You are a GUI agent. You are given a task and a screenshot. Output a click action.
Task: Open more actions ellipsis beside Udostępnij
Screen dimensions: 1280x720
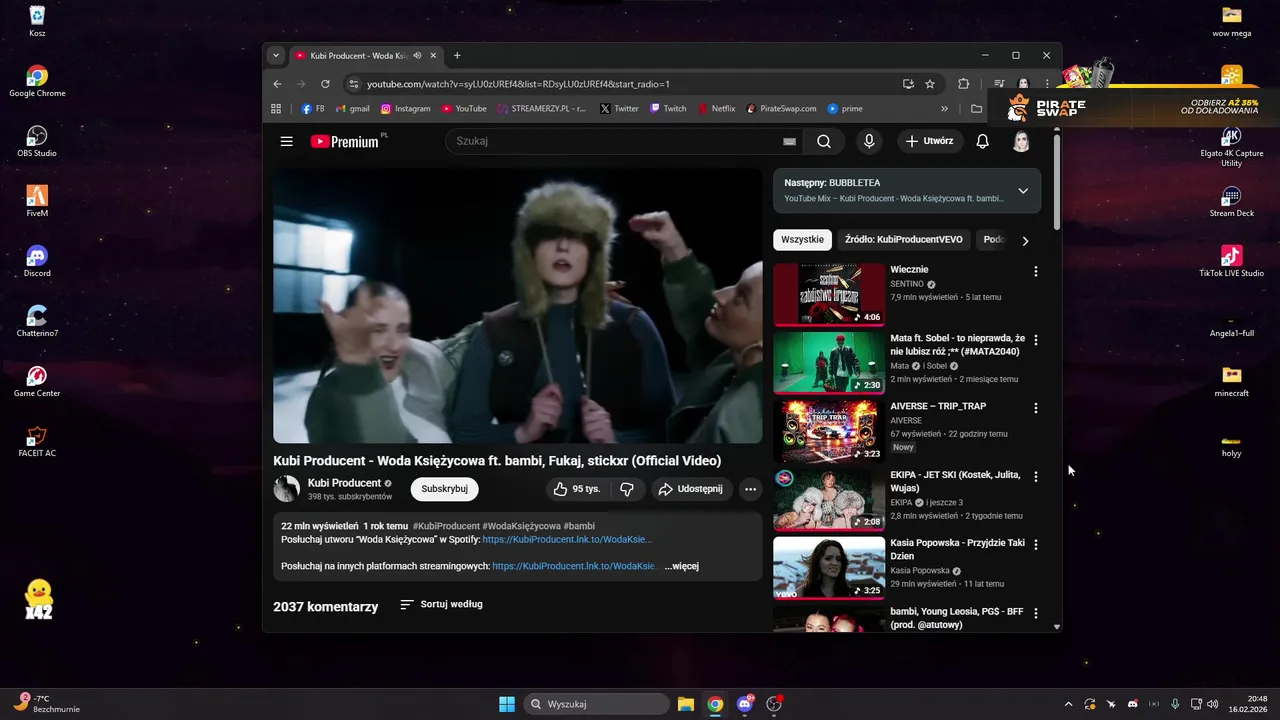pyautogui.click(x=750, y=489)
